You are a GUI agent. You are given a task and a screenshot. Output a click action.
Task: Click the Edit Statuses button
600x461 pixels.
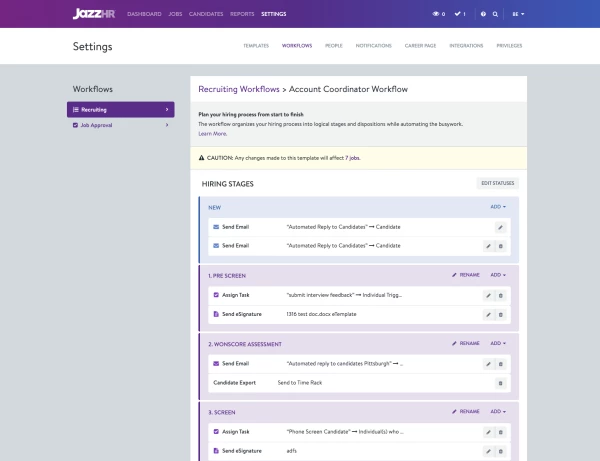click(x=497, y=184)
